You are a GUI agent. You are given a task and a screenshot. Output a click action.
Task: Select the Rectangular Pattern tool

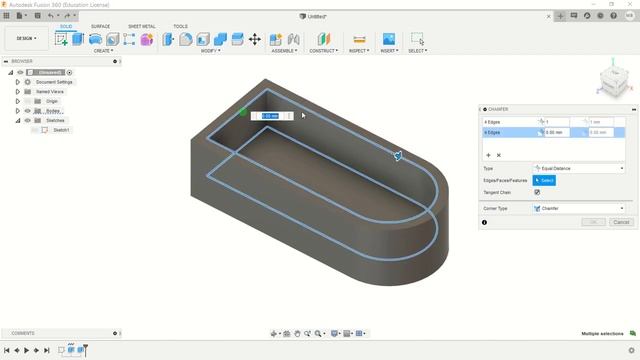point(129,39)
